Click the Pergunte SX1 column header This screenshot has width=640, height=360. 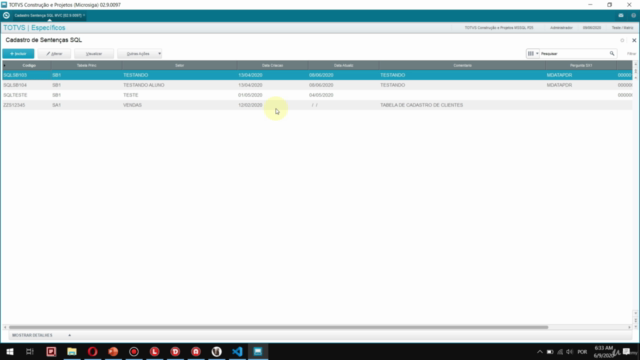(x=581, y=65)
